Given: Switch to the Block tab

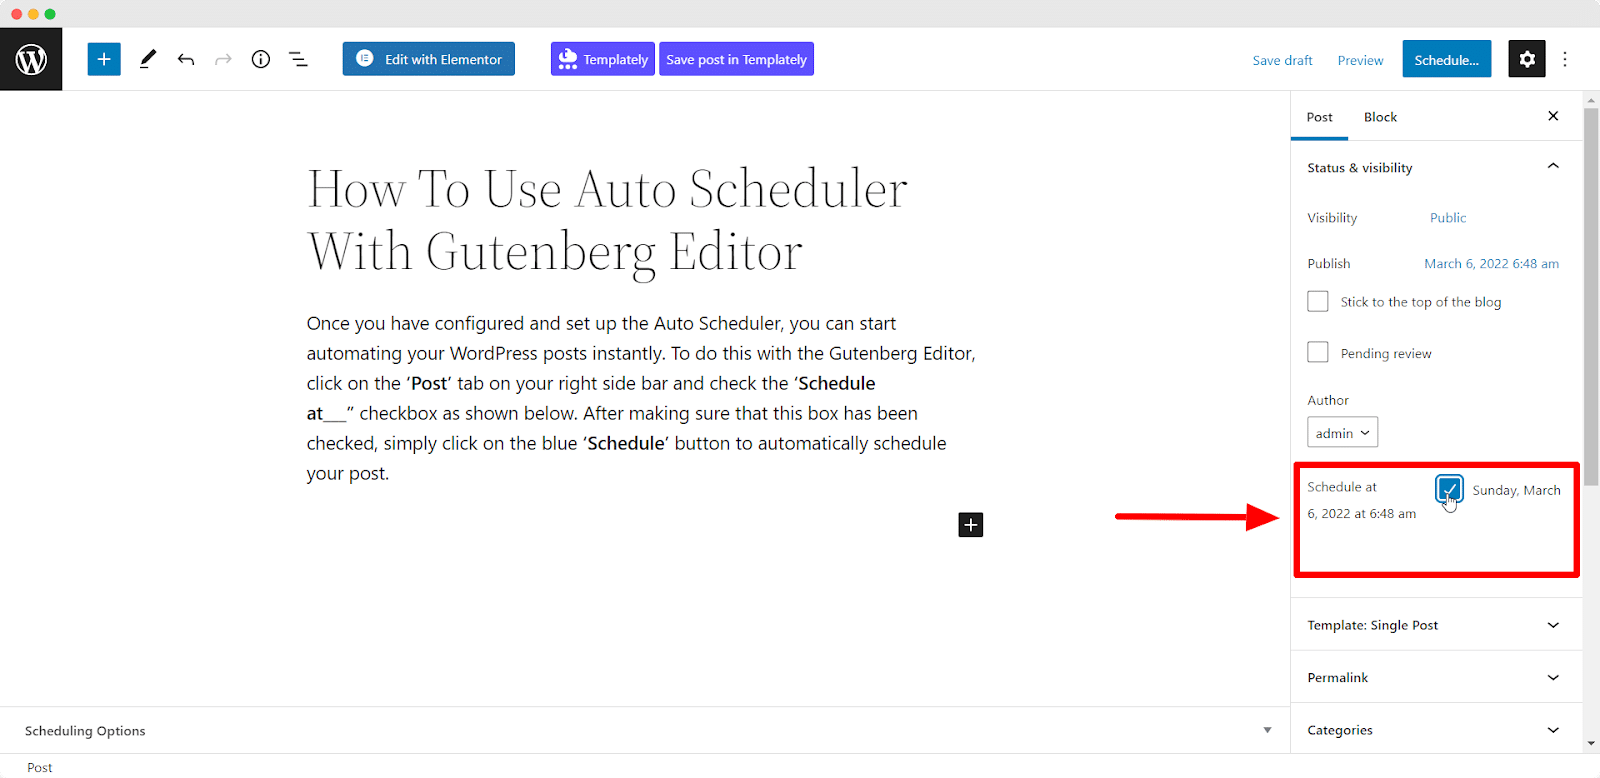Looking at the screenshot, I should click(x=1380, y=117).
